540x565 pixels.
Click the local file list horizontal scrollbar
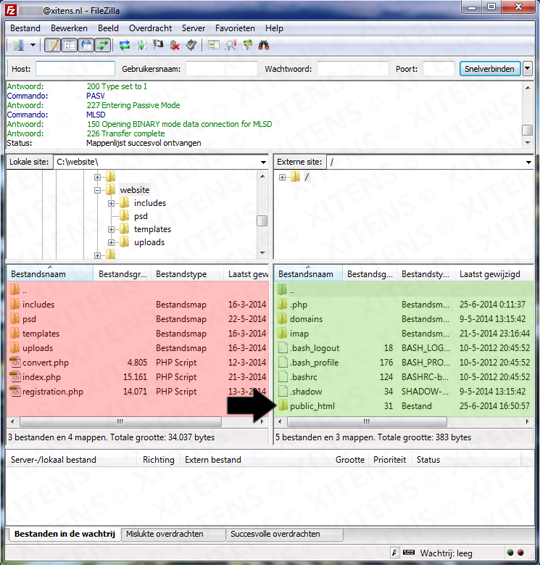pos(120,421)
